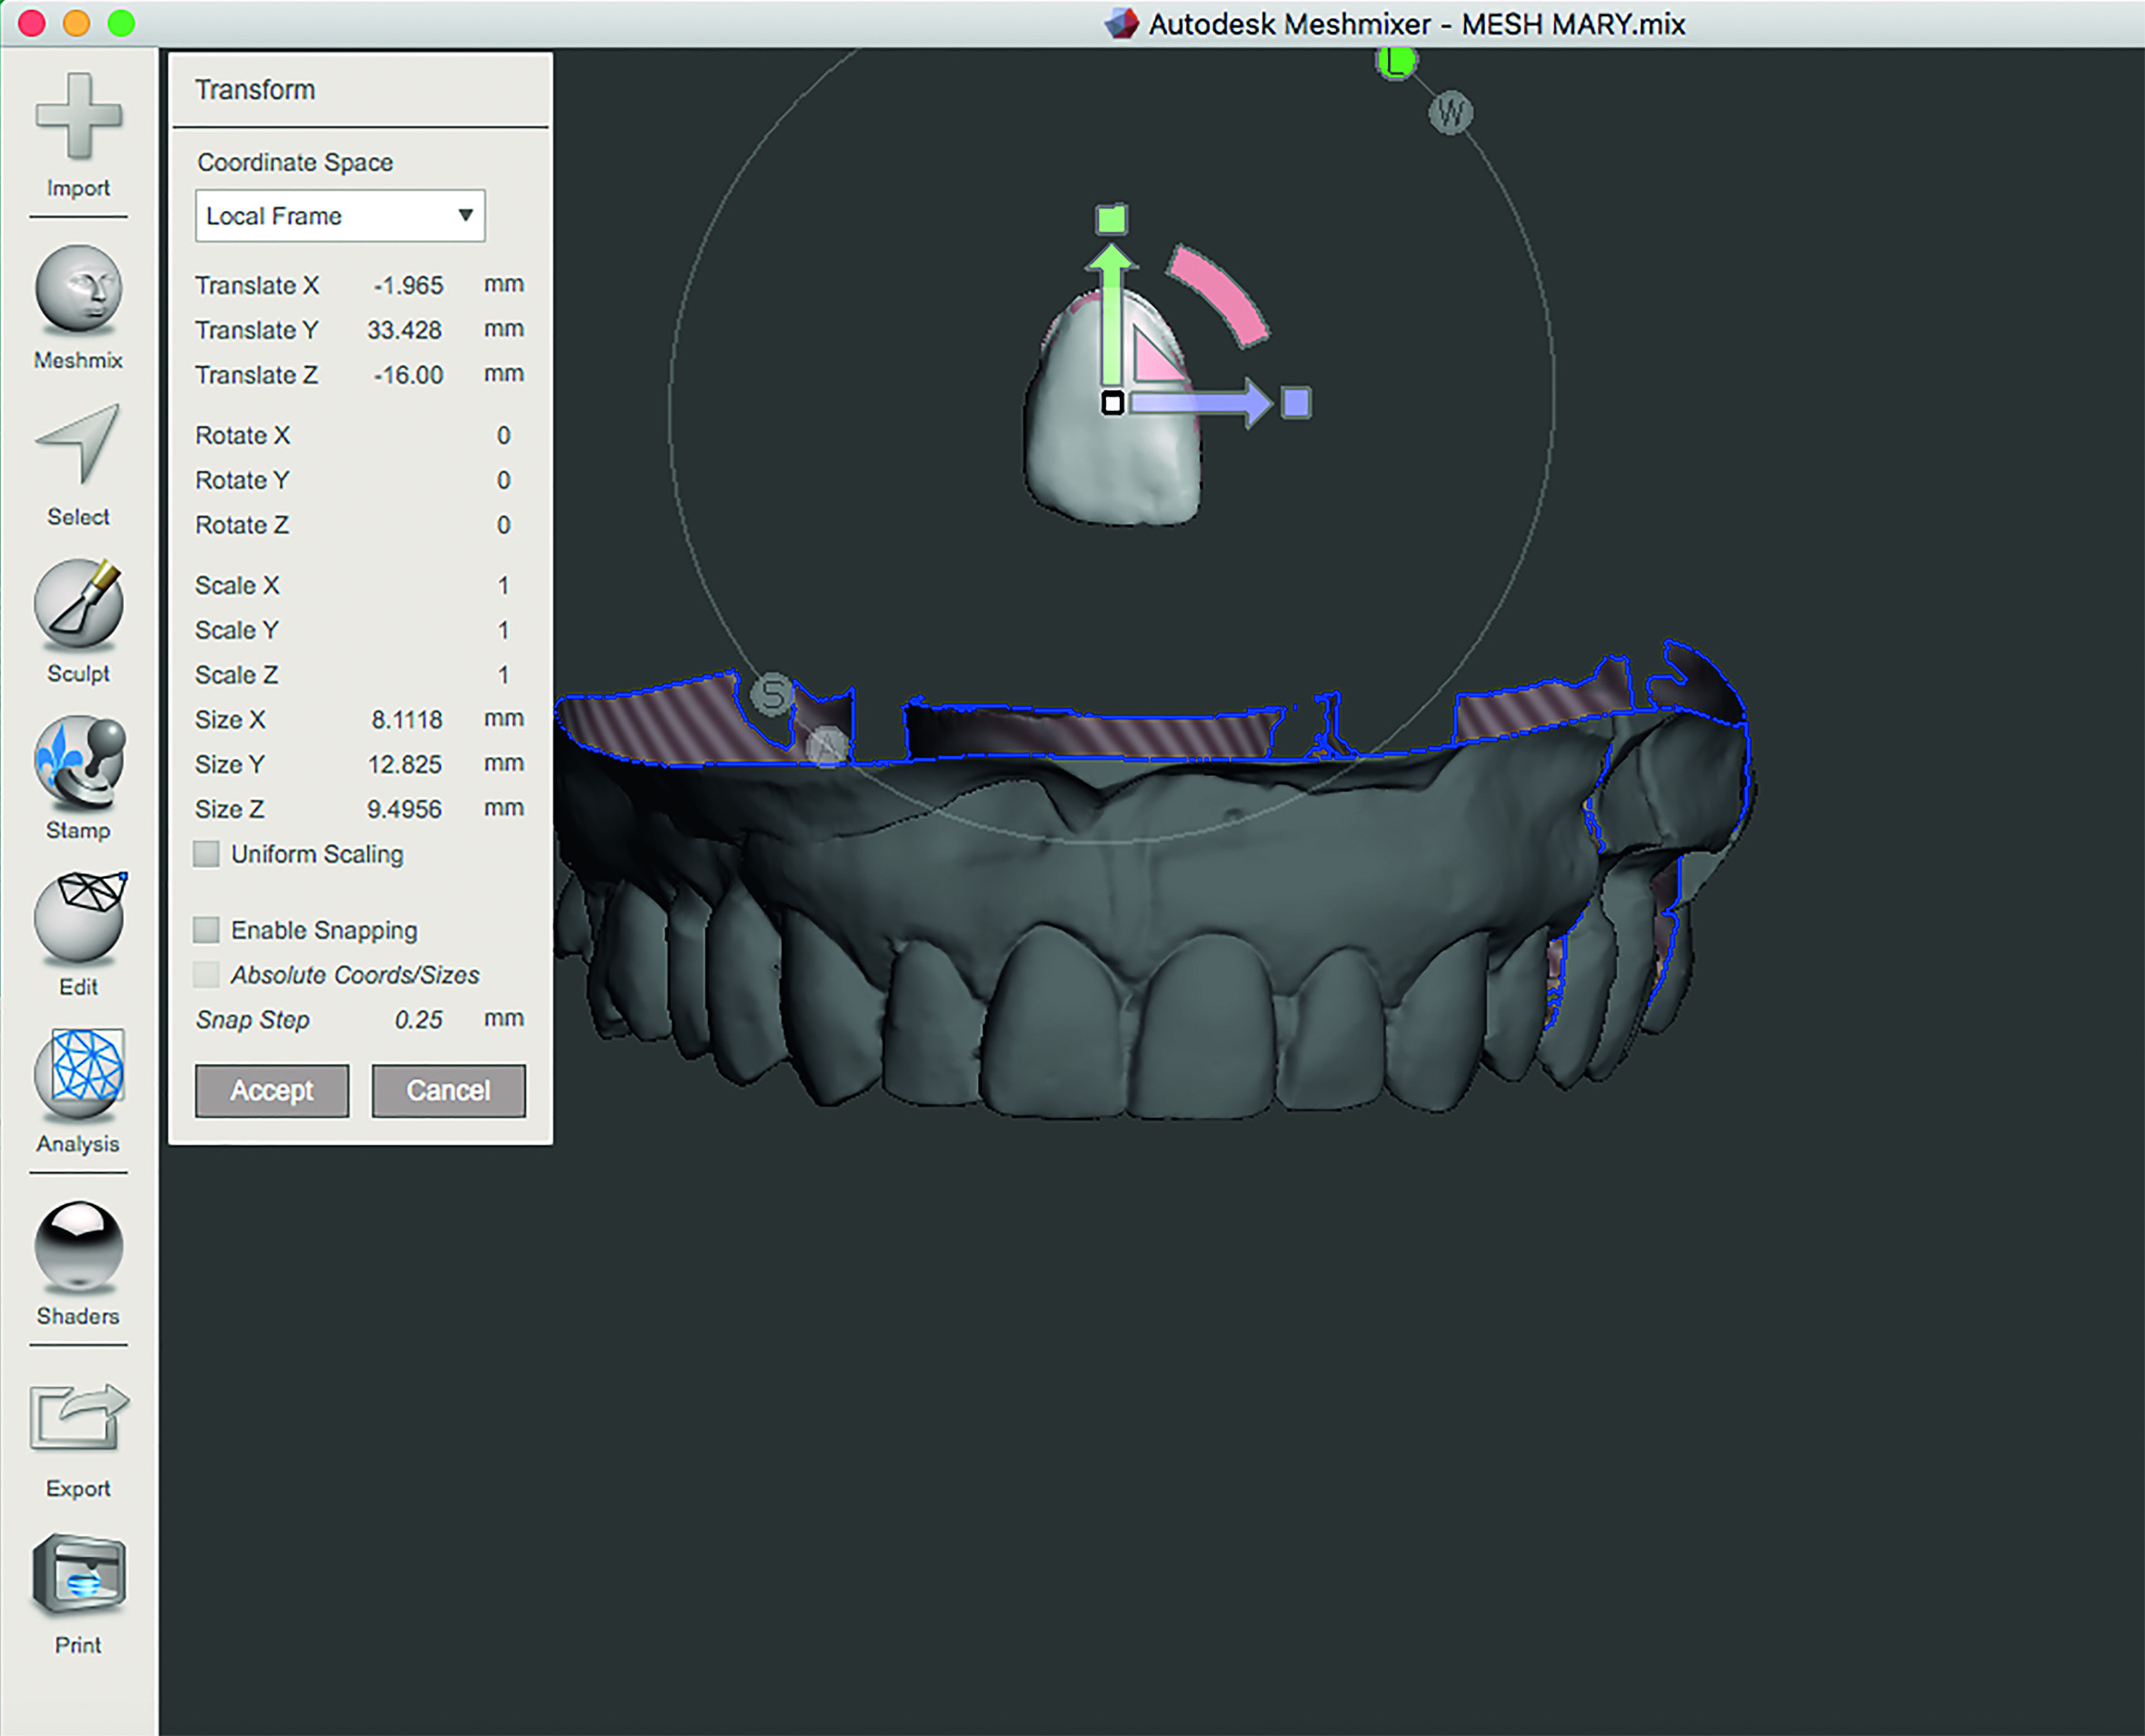Edit the Snap Step value
The height and width of the screenshot is (1736, 2145).
tap(418, 1019)
